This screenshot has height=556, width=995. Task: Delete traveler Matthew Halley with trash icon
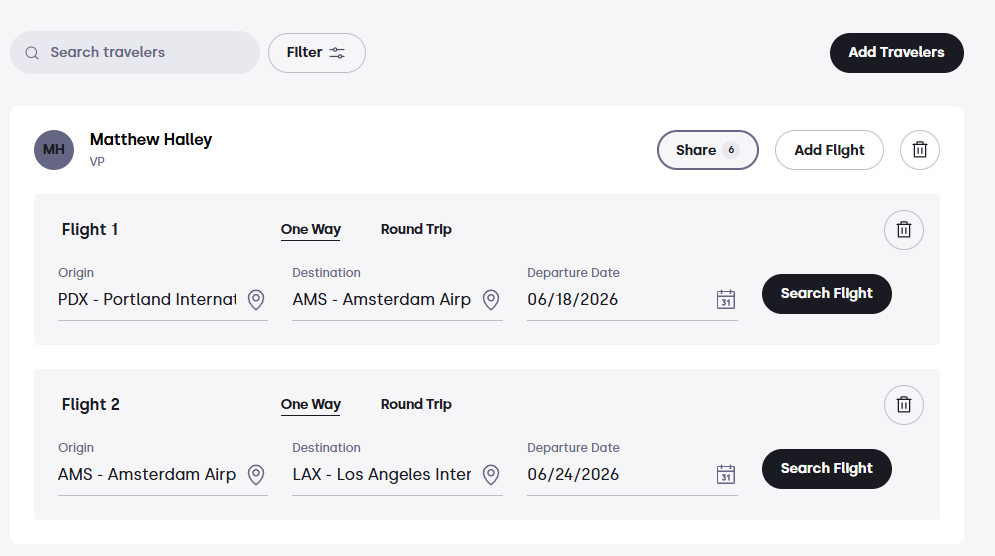click(x=919, y=150)
